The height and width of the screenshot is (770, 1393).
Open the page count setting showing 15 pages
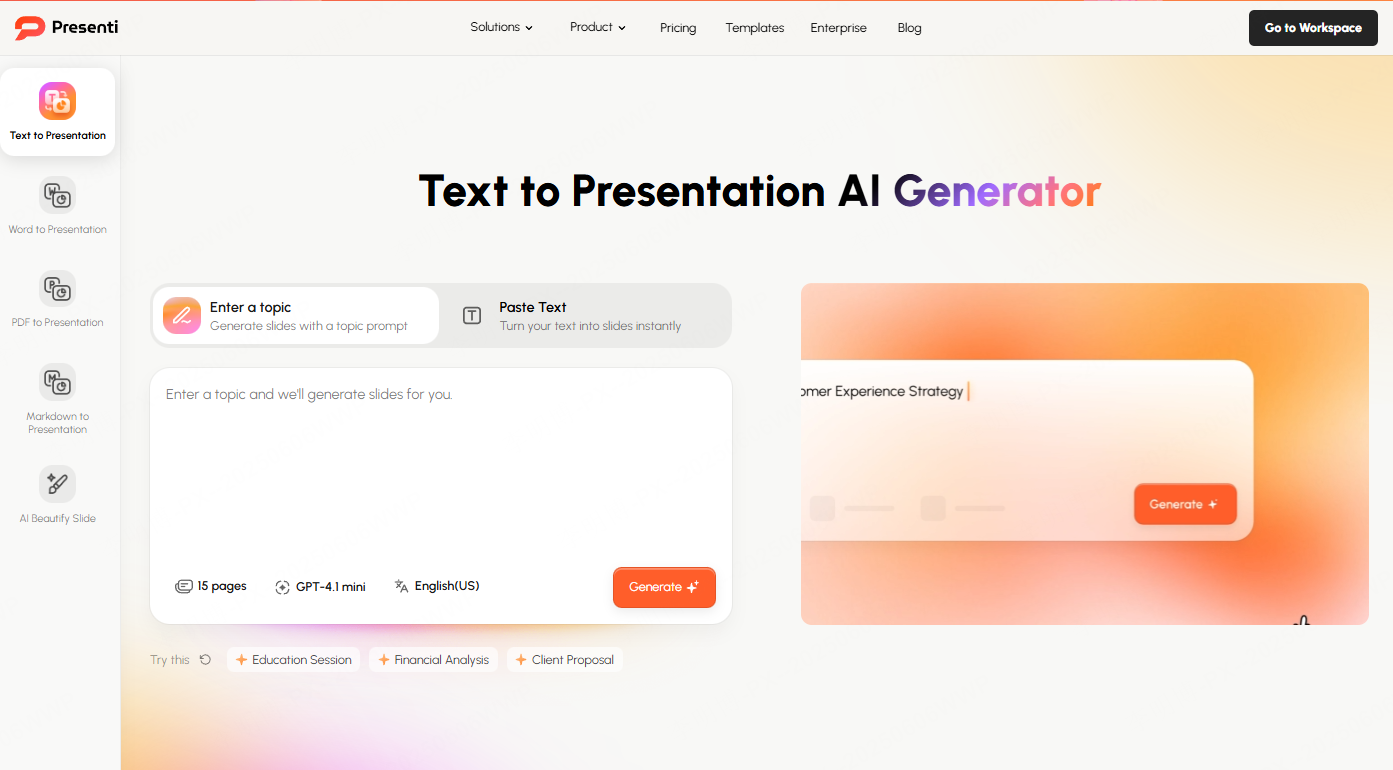(x=211, y=586)
